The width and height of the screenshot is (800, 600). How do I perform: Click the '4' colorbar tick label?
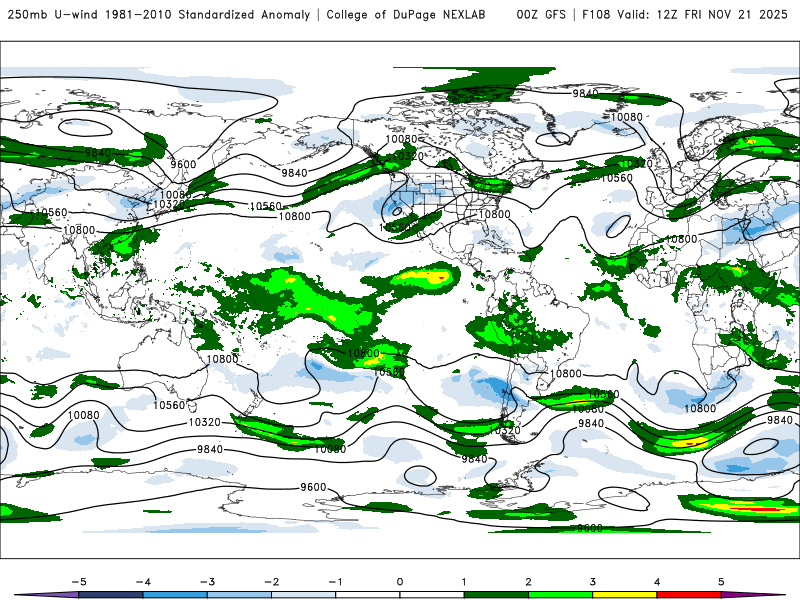pyautogui.click(x=657, y=582)
